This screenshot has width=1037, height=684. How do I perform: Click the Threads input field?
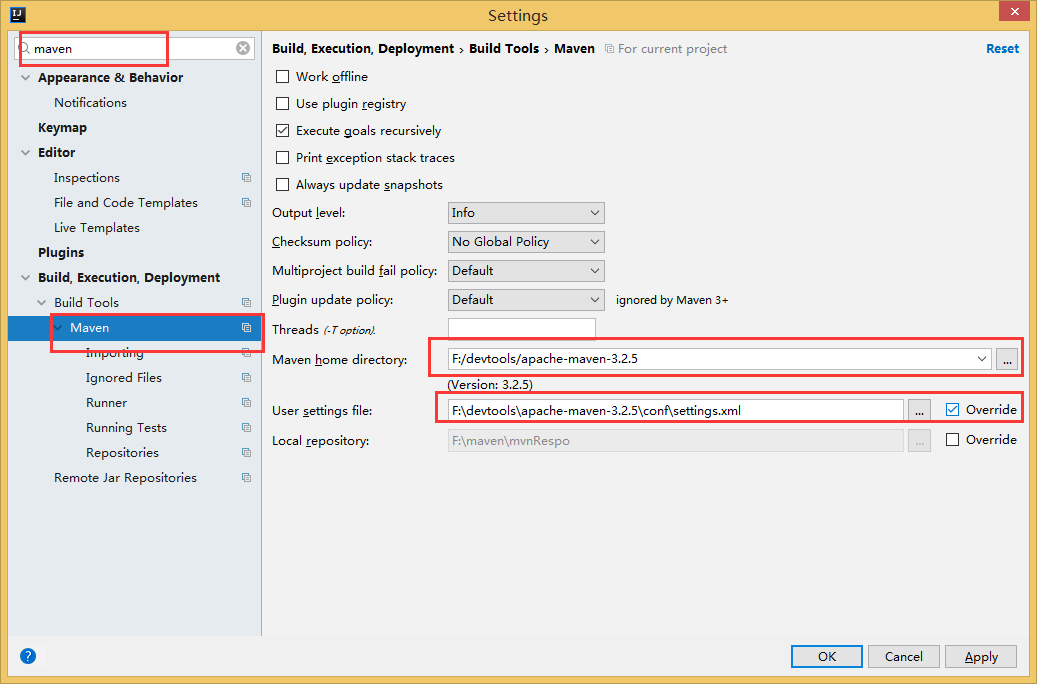click(522, 329)
